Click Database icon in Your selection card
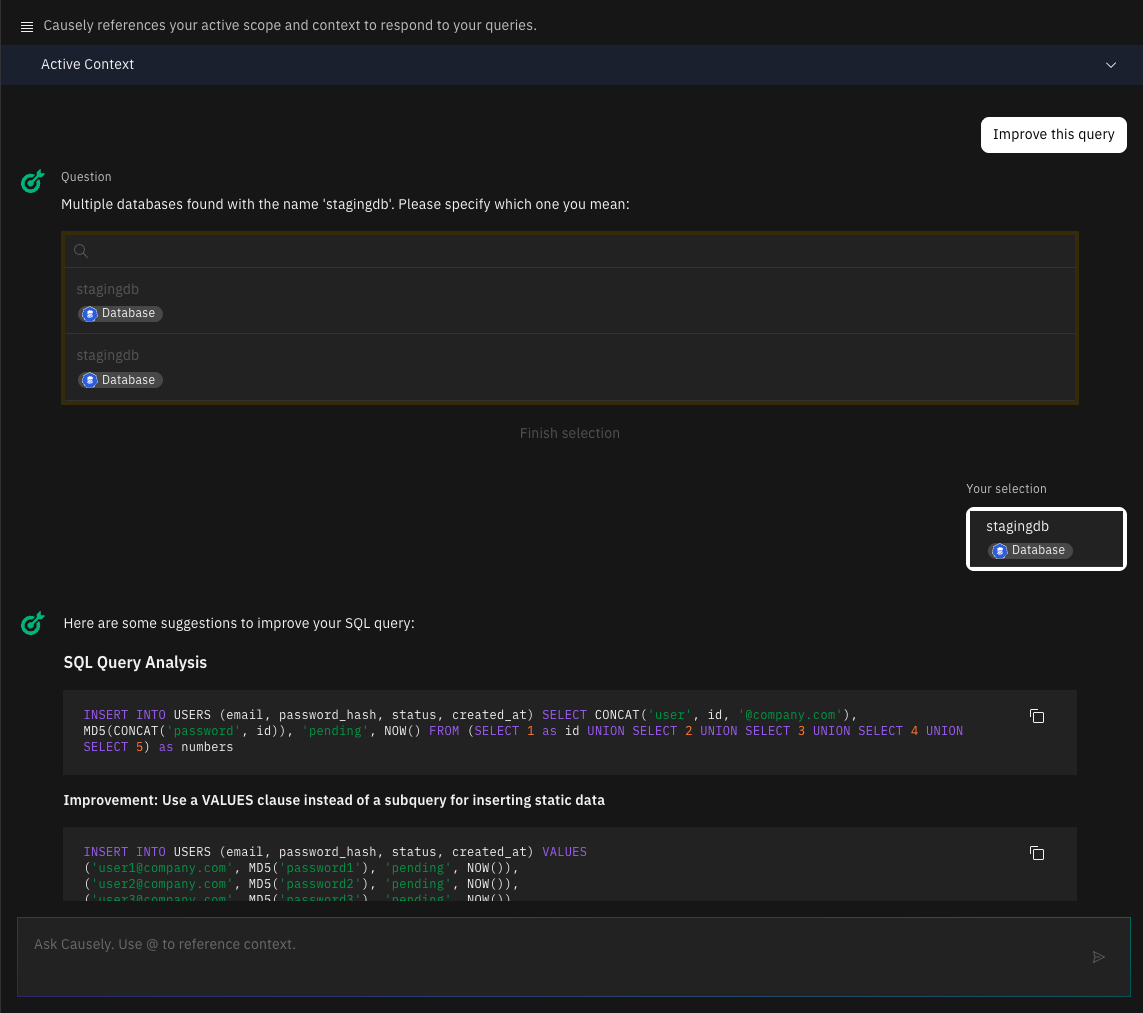 [999, 551]
